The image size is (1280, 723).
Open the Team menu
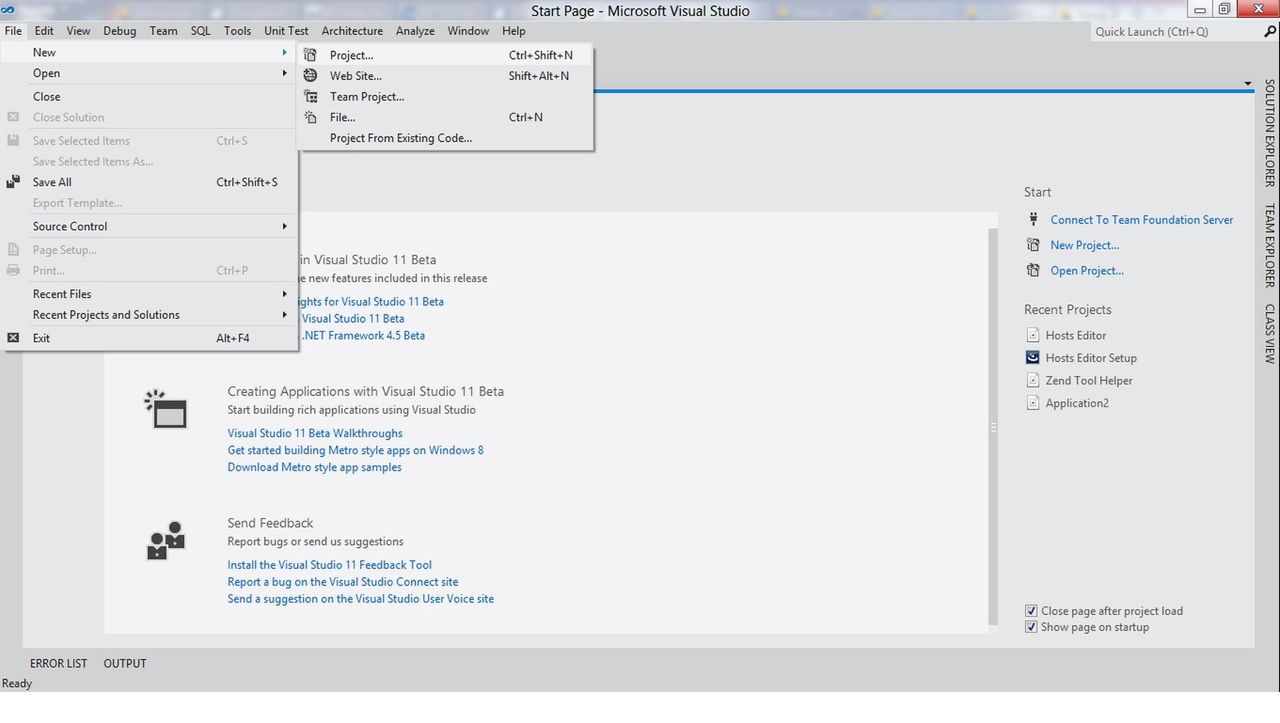163,31
